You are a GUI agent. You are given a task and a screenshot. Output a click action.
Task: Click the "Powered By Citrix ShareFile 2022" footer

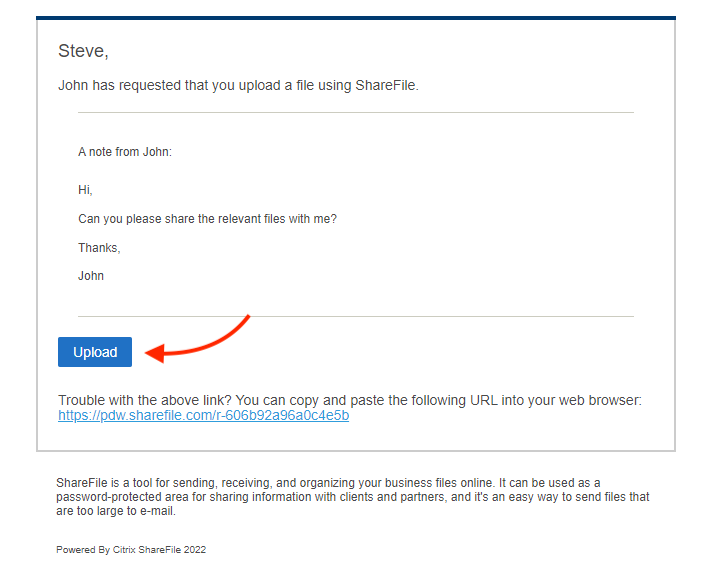tap(131, 550)
